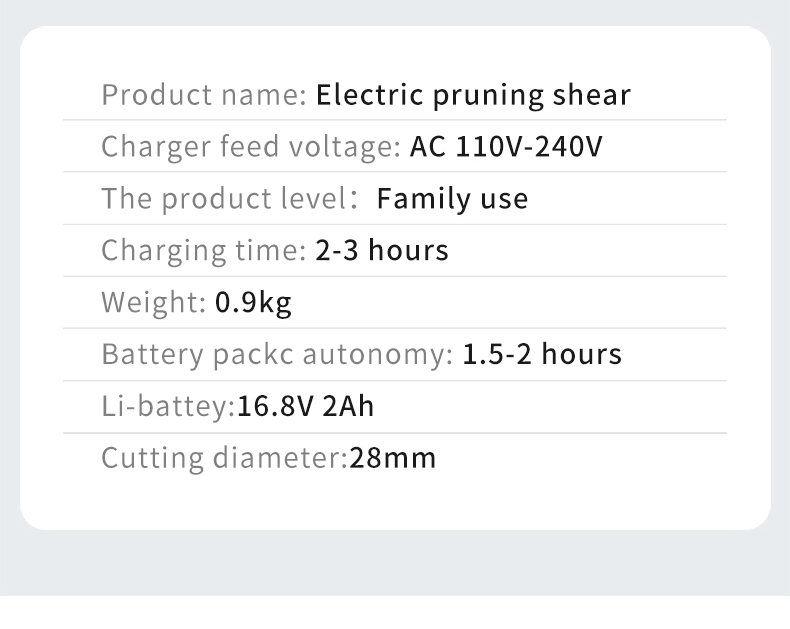Click "The product level" label
This screenshot has height=629, width=790.
pos(222,199)
